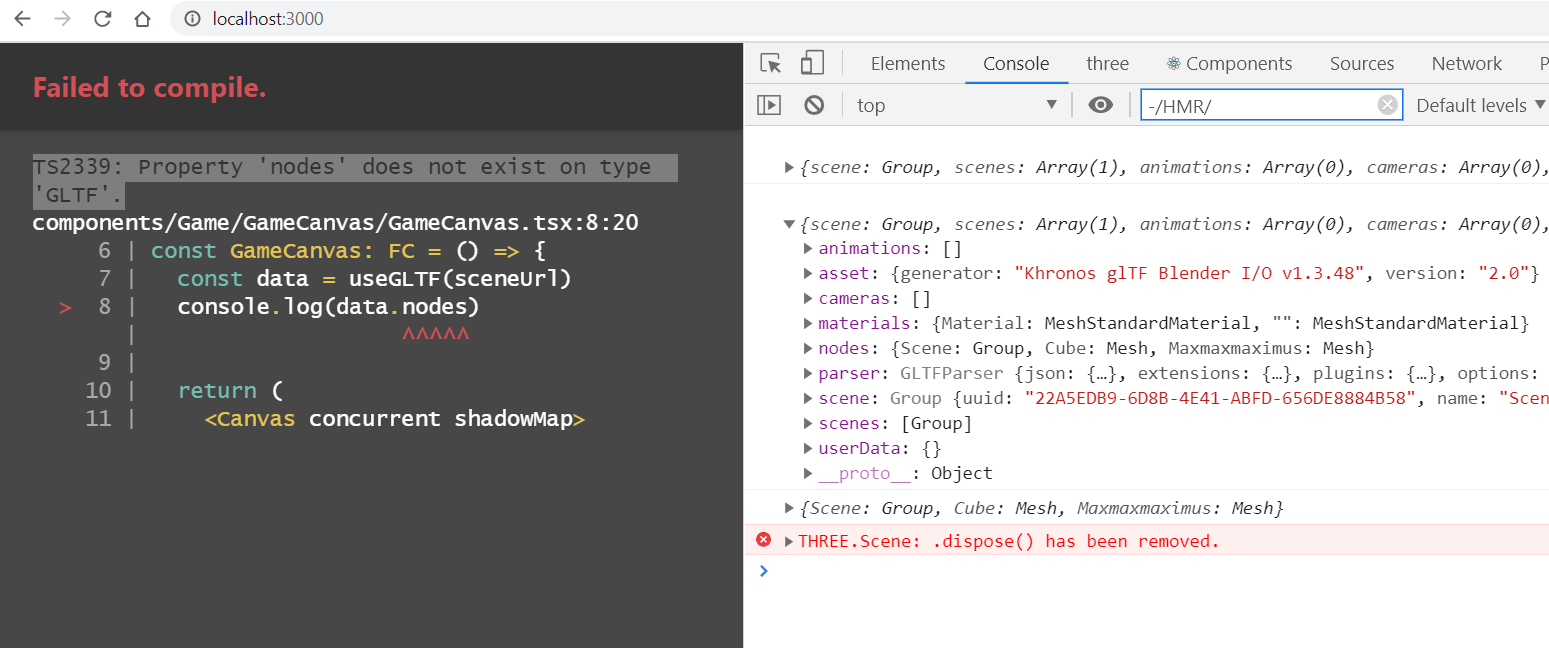Open the Elements tab
Screen dimensions: 1549x648
click(x=907, y=63)
